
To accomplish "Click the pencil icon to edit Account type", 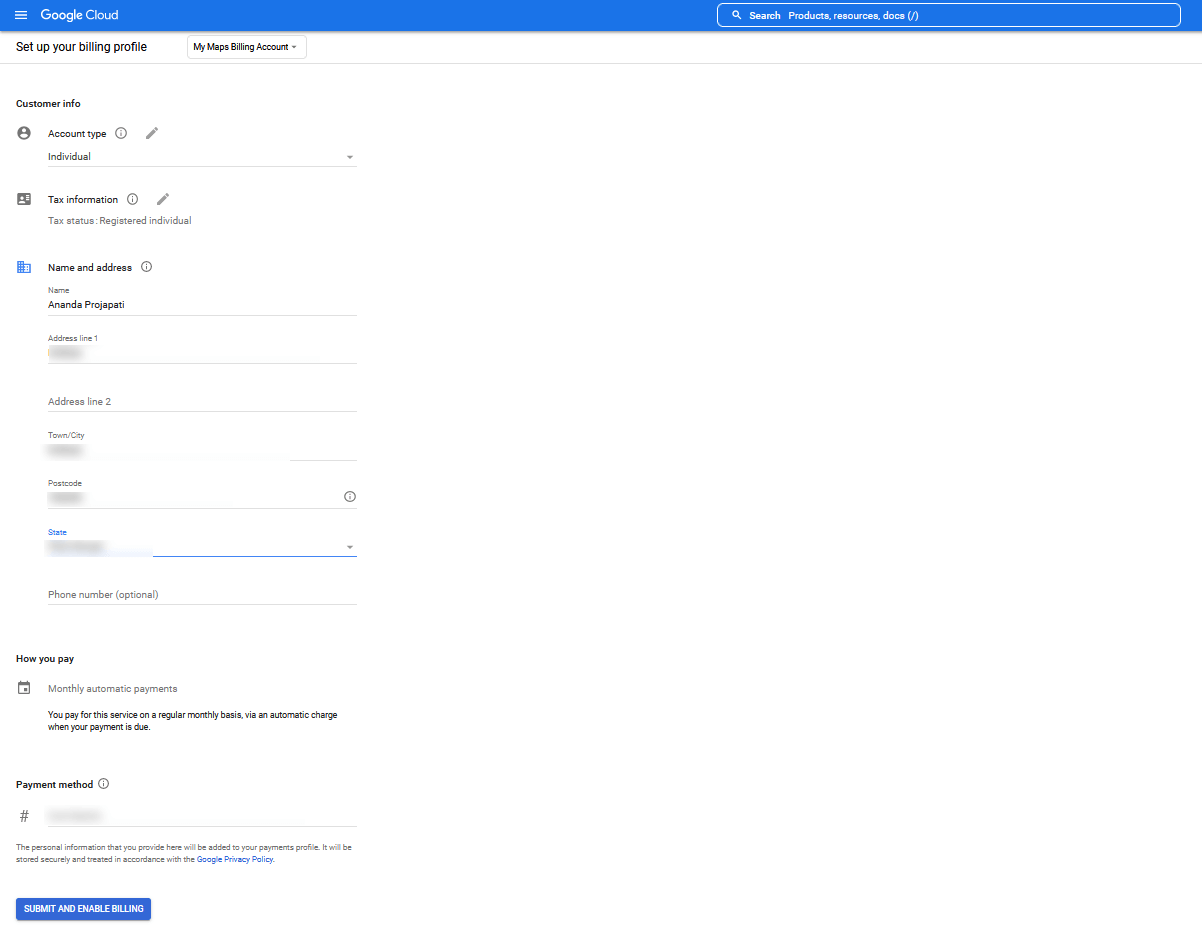I will click(151, 132).
